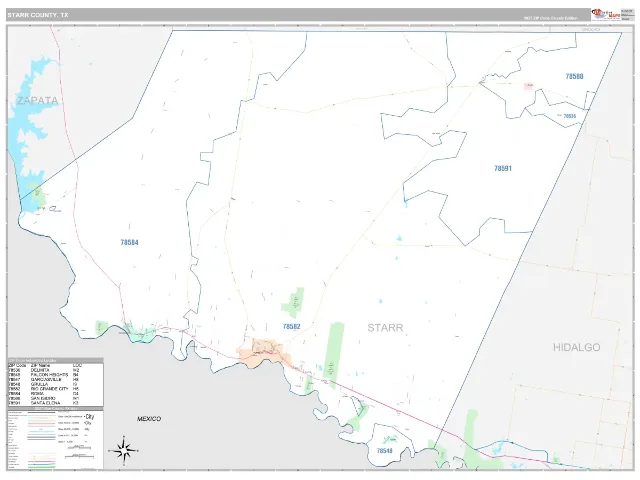Click the FALCON HEIGHTS index row

click(55, 375)
